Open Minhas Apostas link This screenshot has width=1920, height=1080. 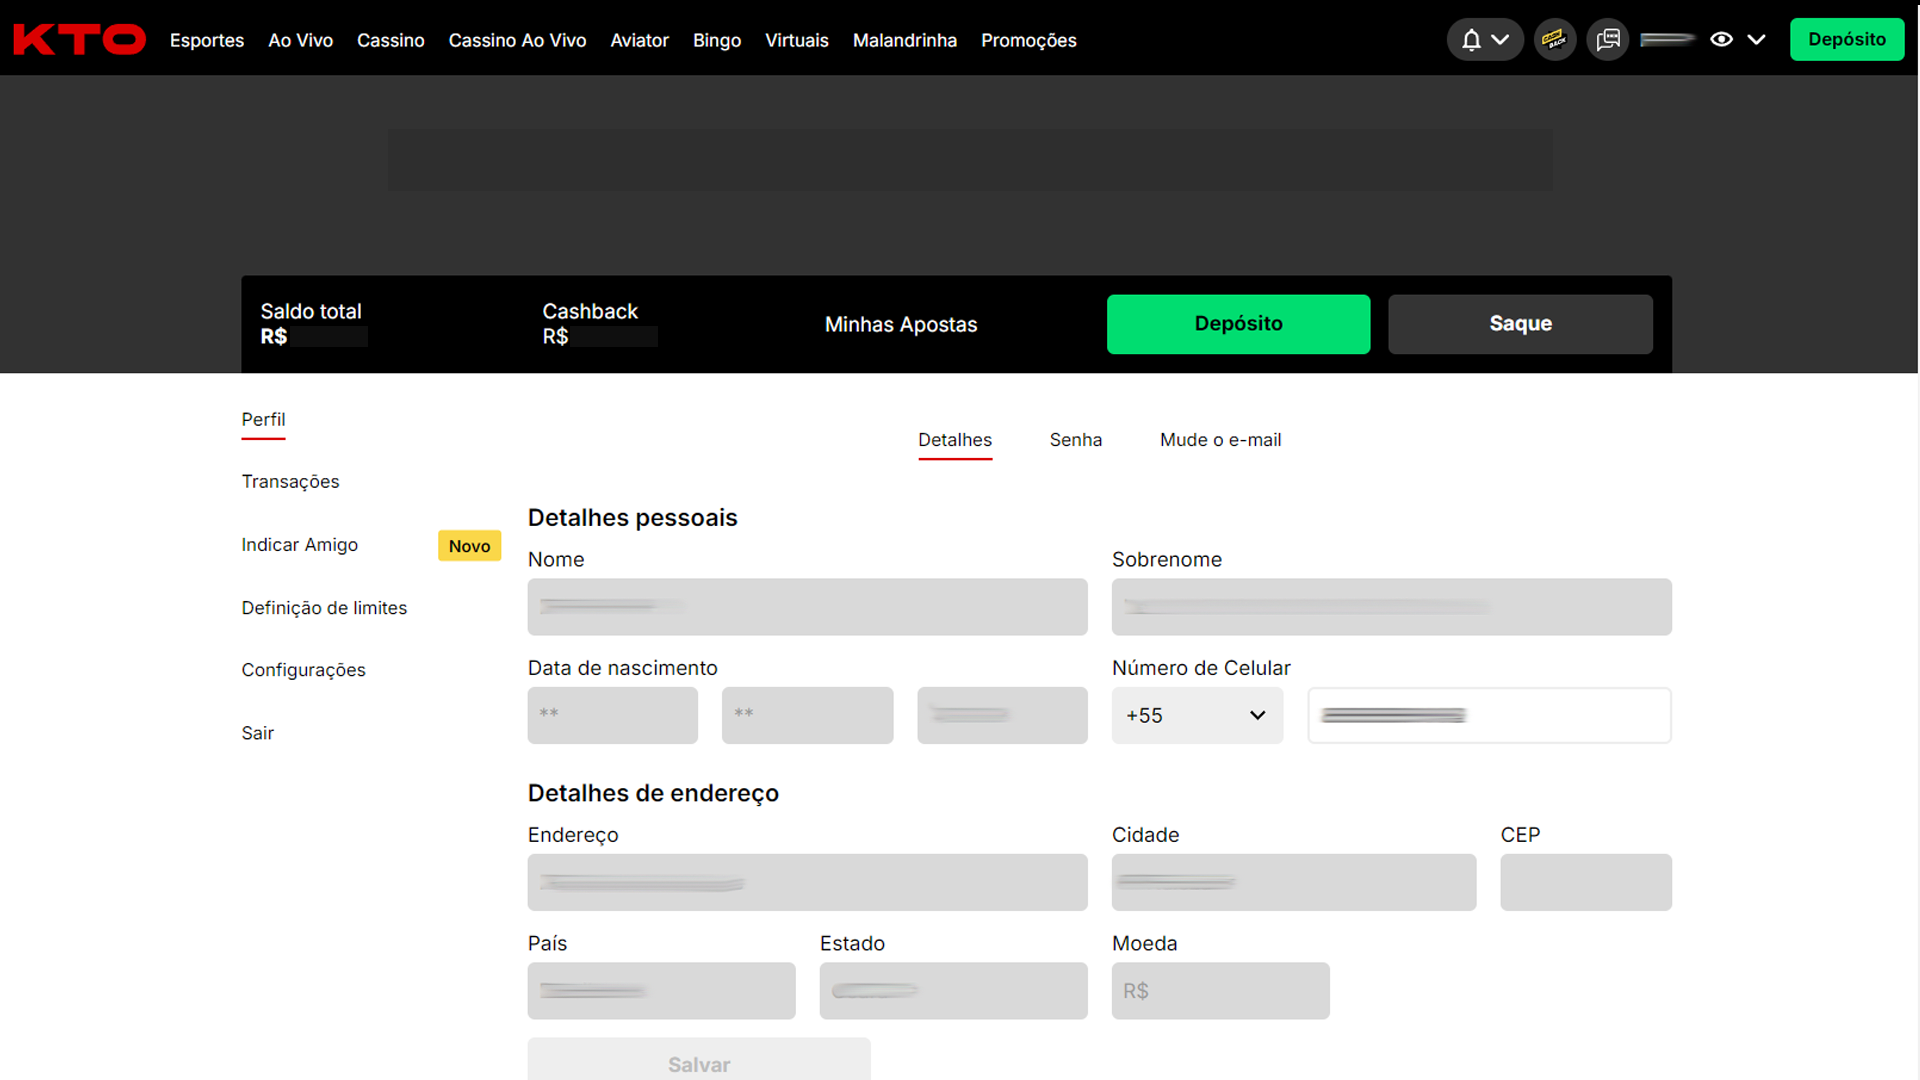(x=900, y=325)
